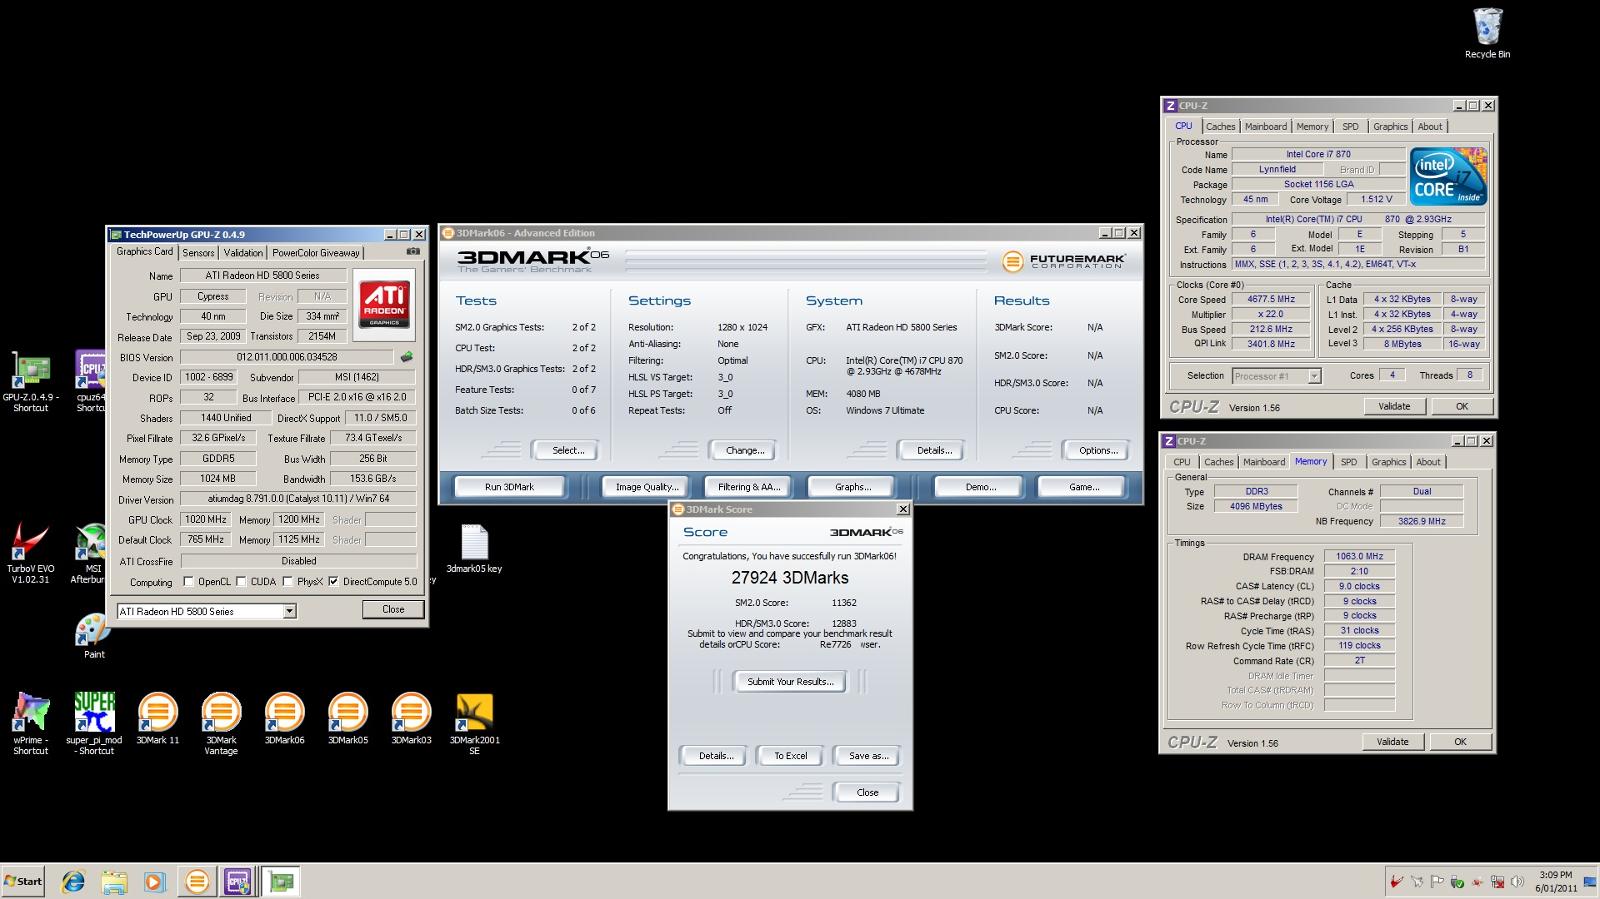The image size is (1600, 899).
Task: Click the Core Speed 4677.5 MHz field
Action: coord(1271,299)
